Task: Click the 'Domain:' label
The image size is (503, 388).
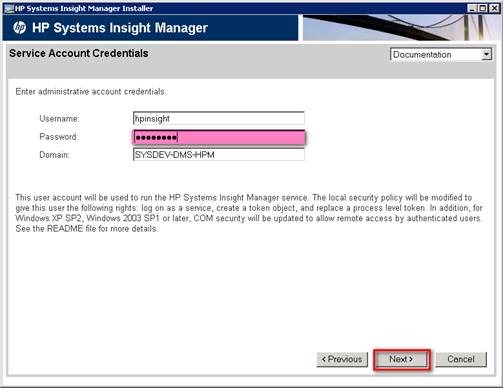Action: pos(55,155)
